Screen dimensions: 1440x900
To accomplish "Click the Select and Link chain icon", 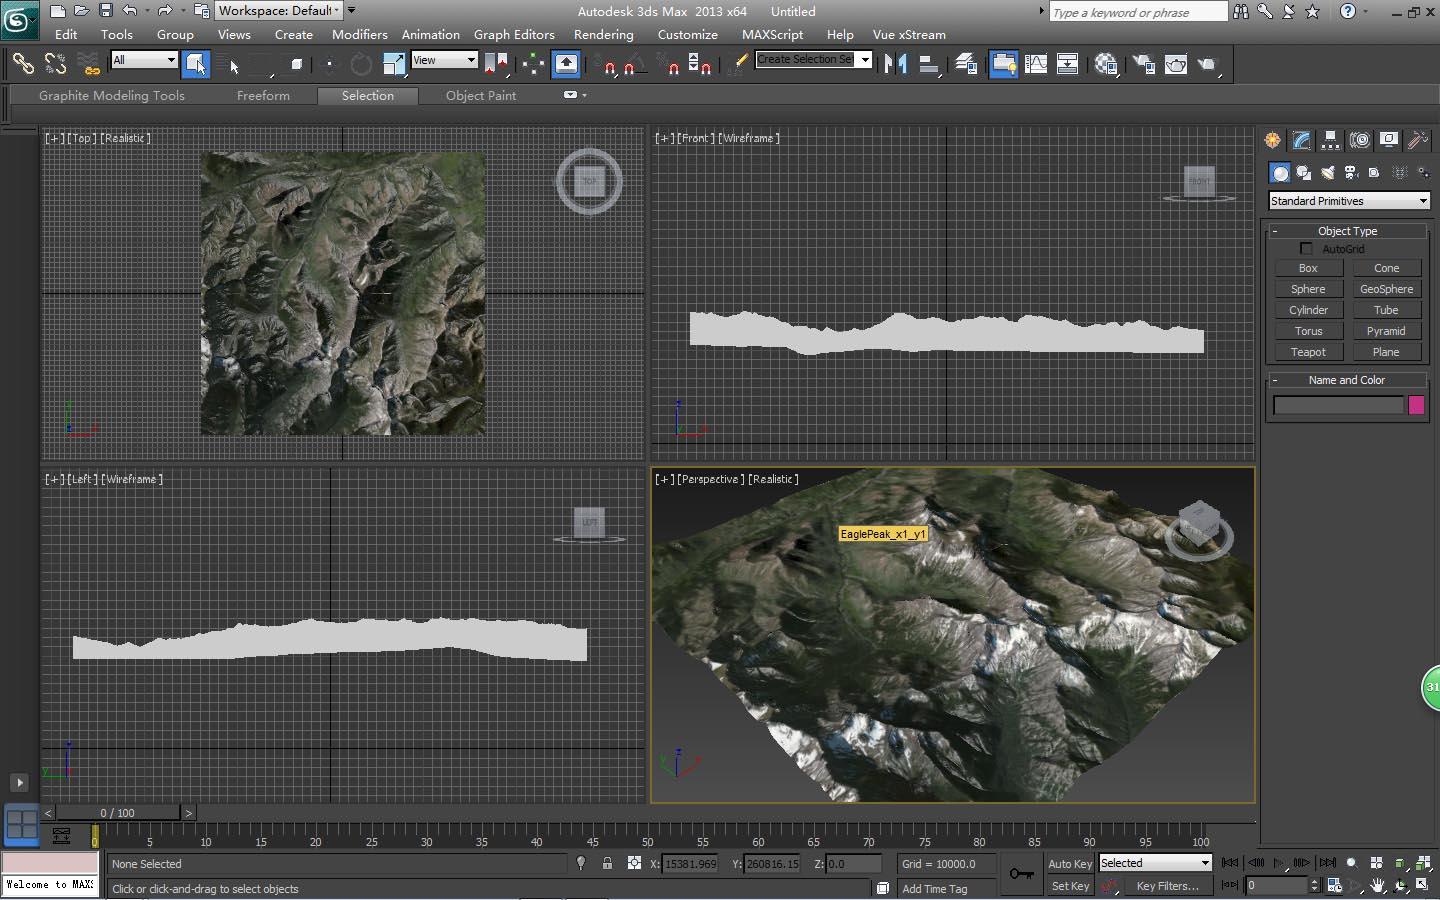I will [22, 64].
